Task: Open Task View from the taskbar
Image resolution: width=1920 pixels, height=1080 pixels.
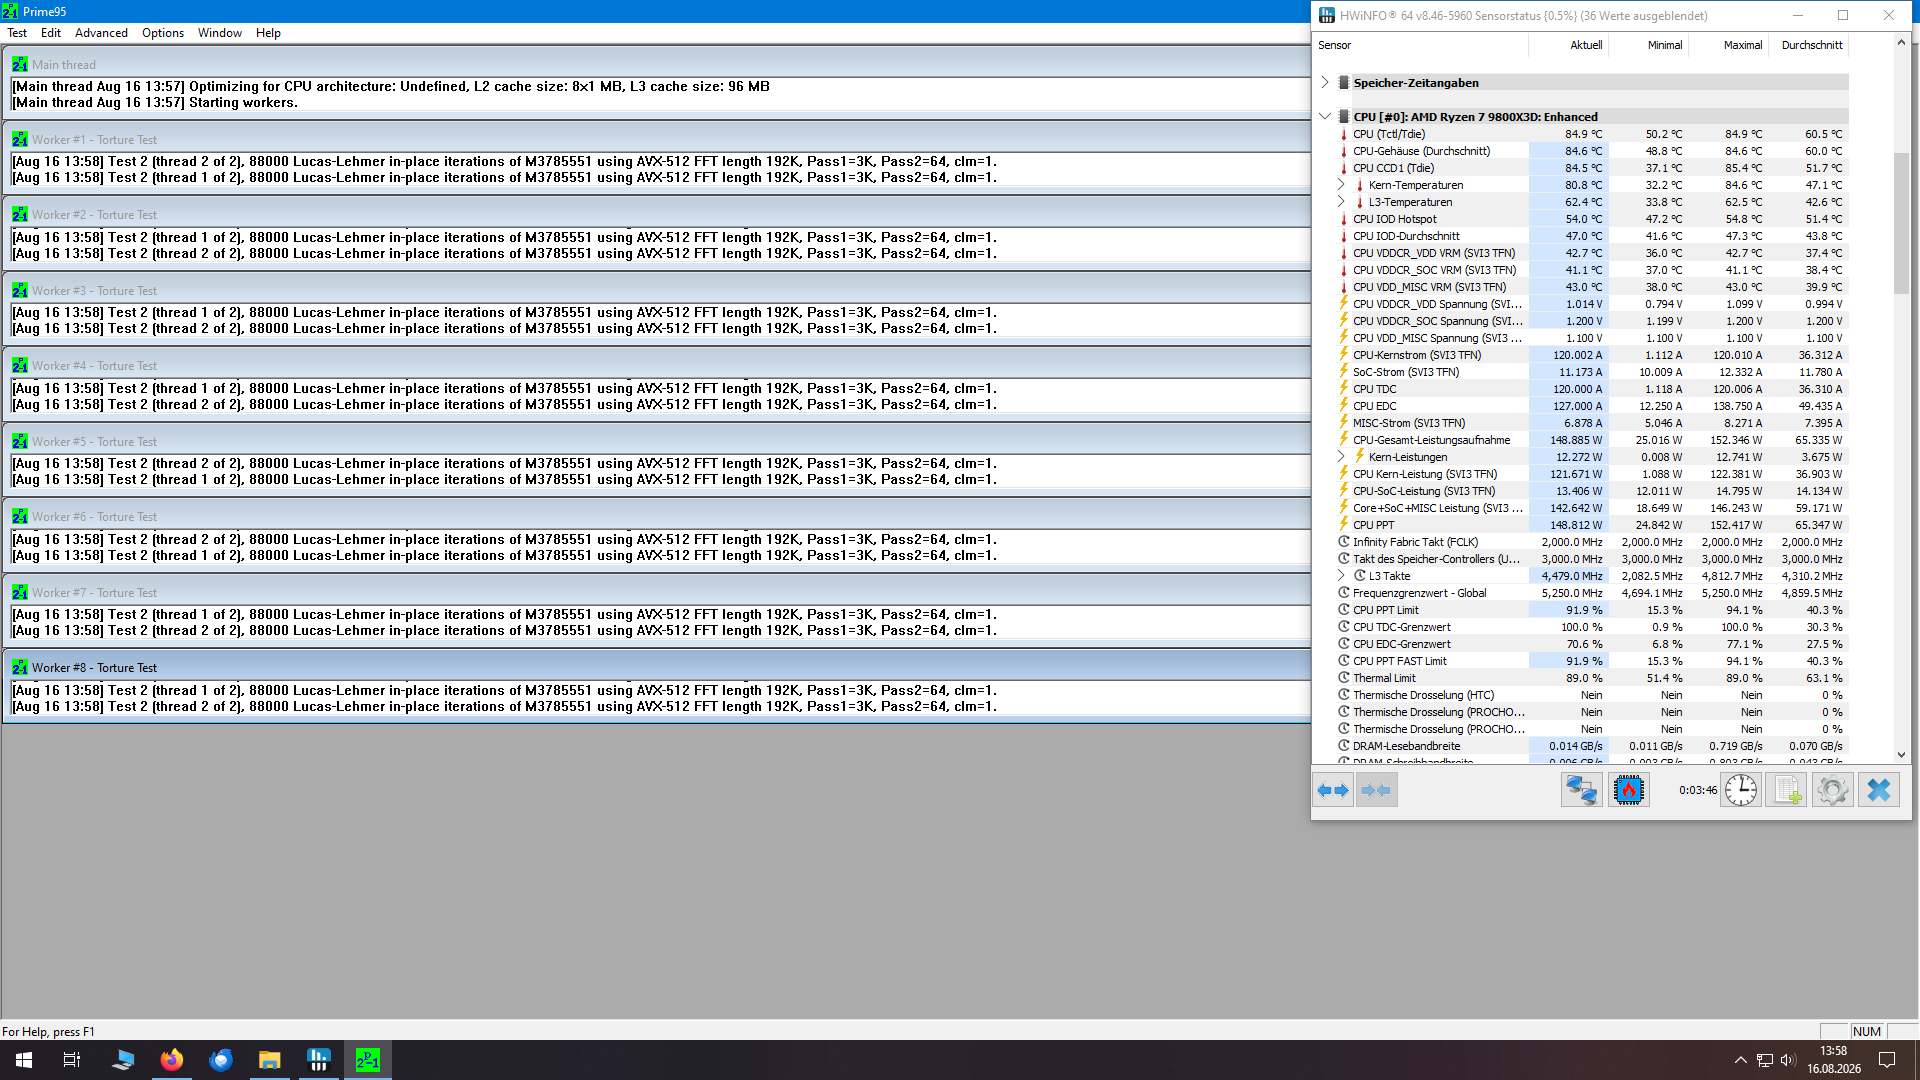Action: click(x=72, y=1060)
